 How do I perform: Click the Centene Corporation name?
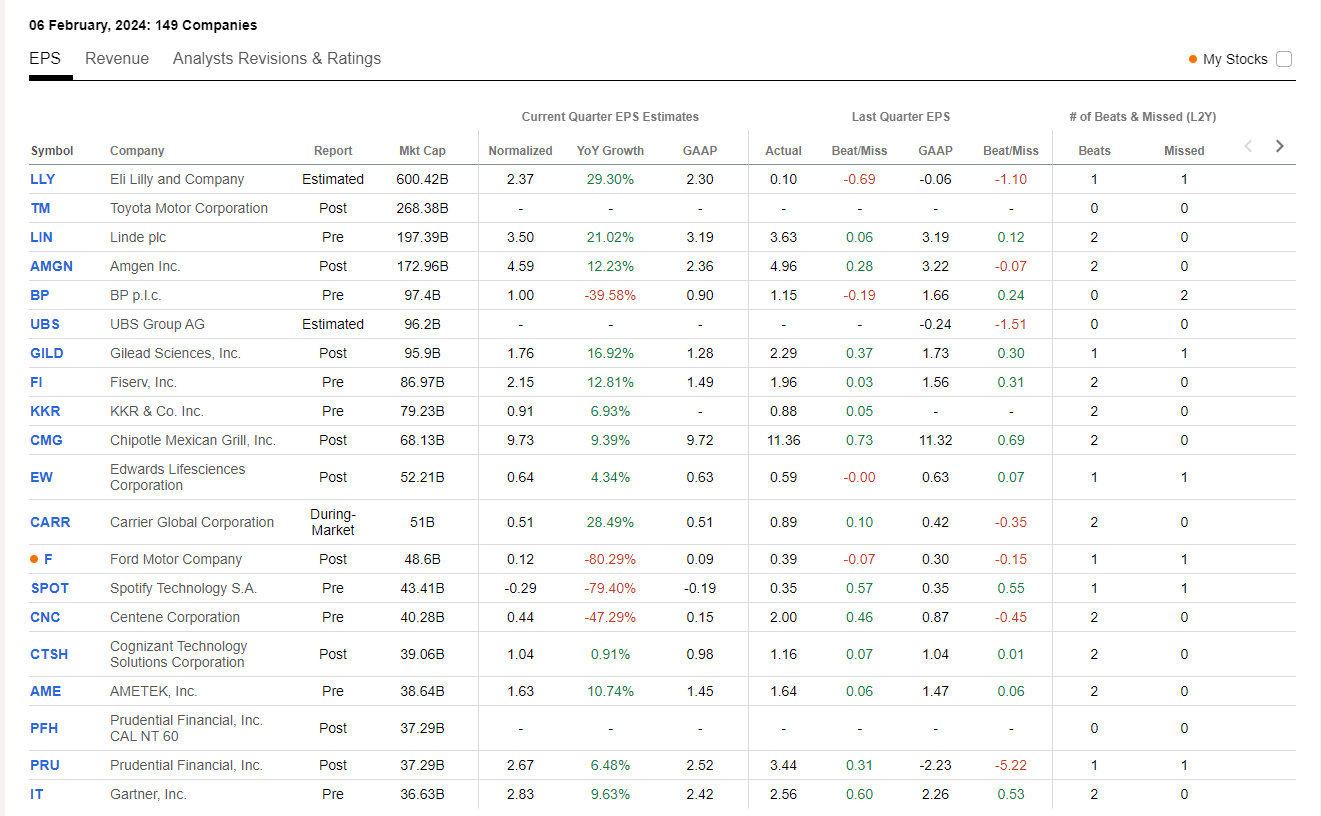[x=175, y=617]
